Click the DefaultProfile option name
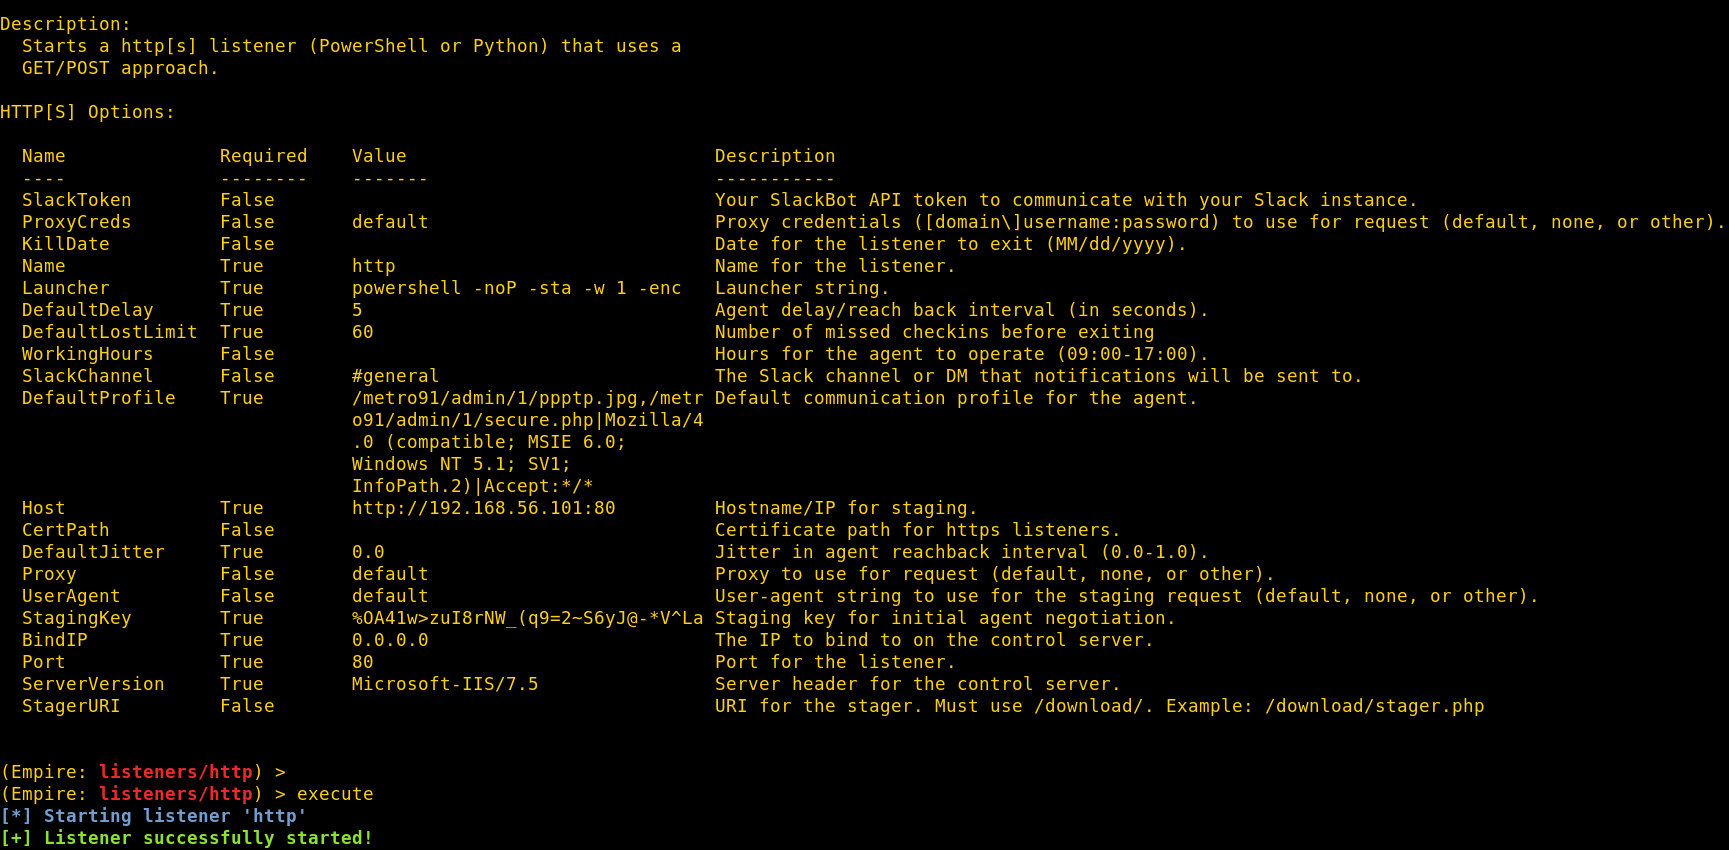The image size is (1729, 850). point(98,398)
